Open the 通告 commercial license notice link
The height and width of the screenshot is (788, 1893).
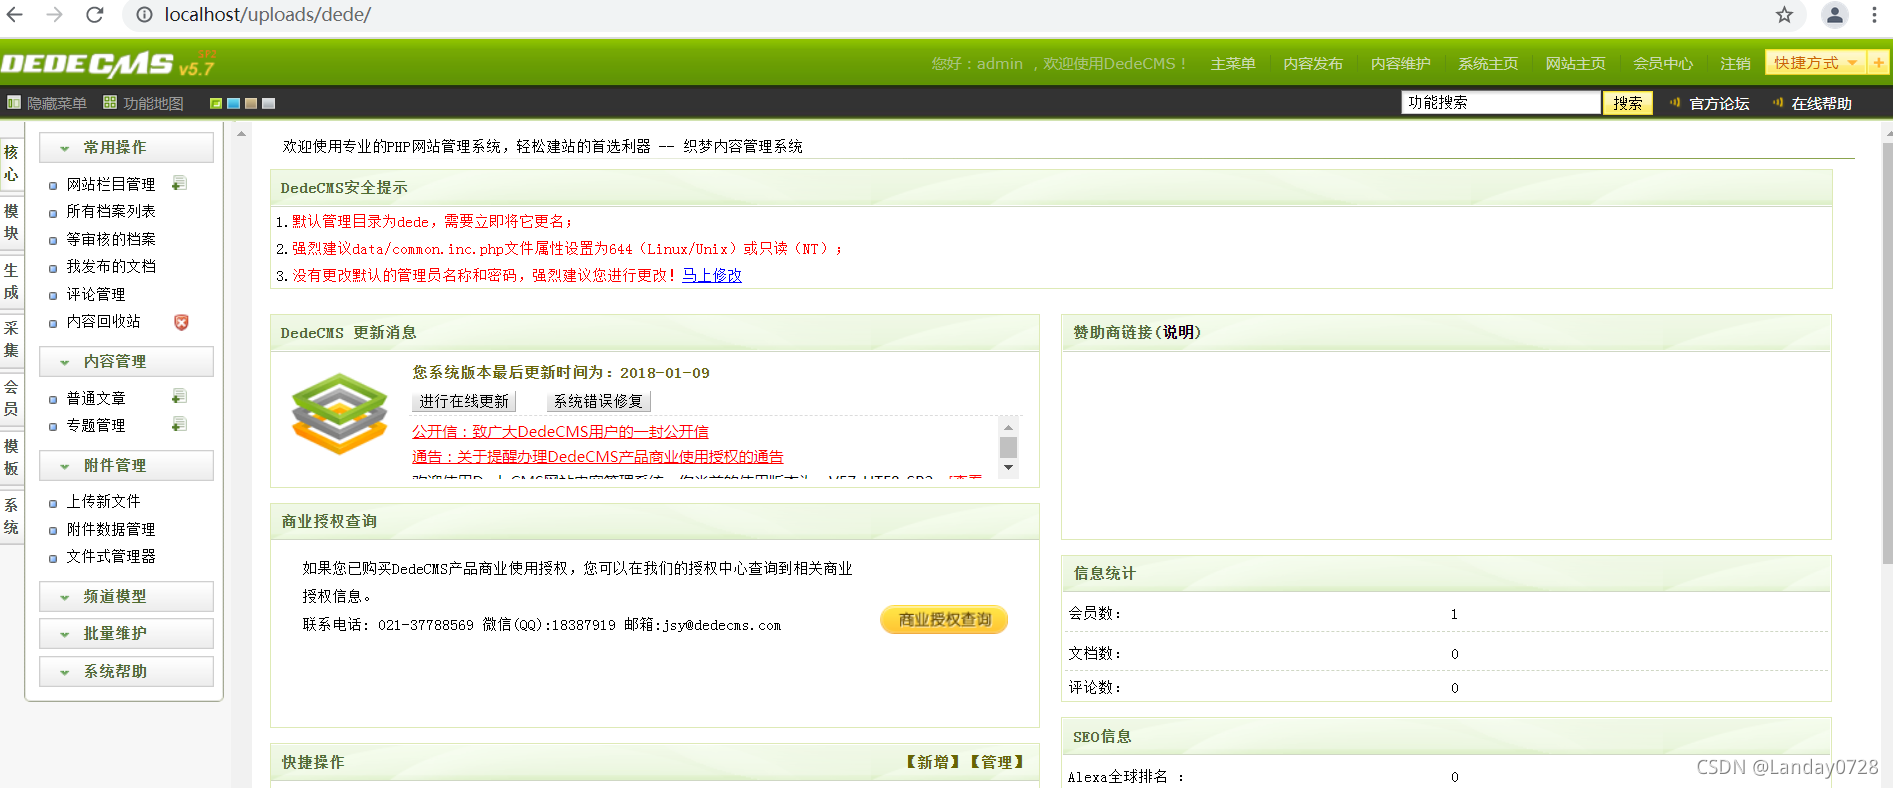598,457
